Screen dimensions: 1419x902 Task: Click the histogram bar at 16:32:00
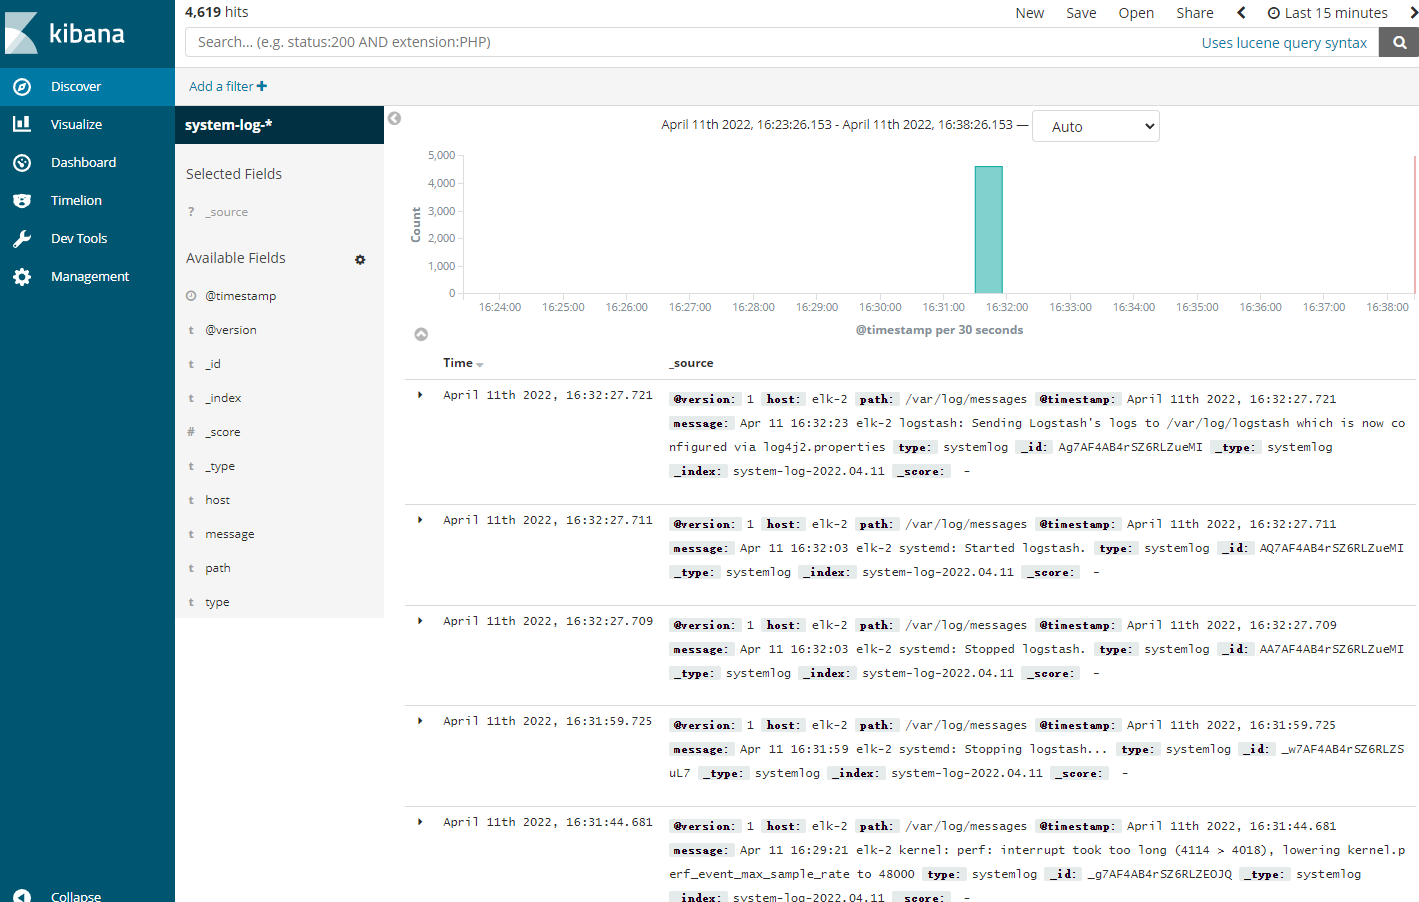click(x=989, y=230)
